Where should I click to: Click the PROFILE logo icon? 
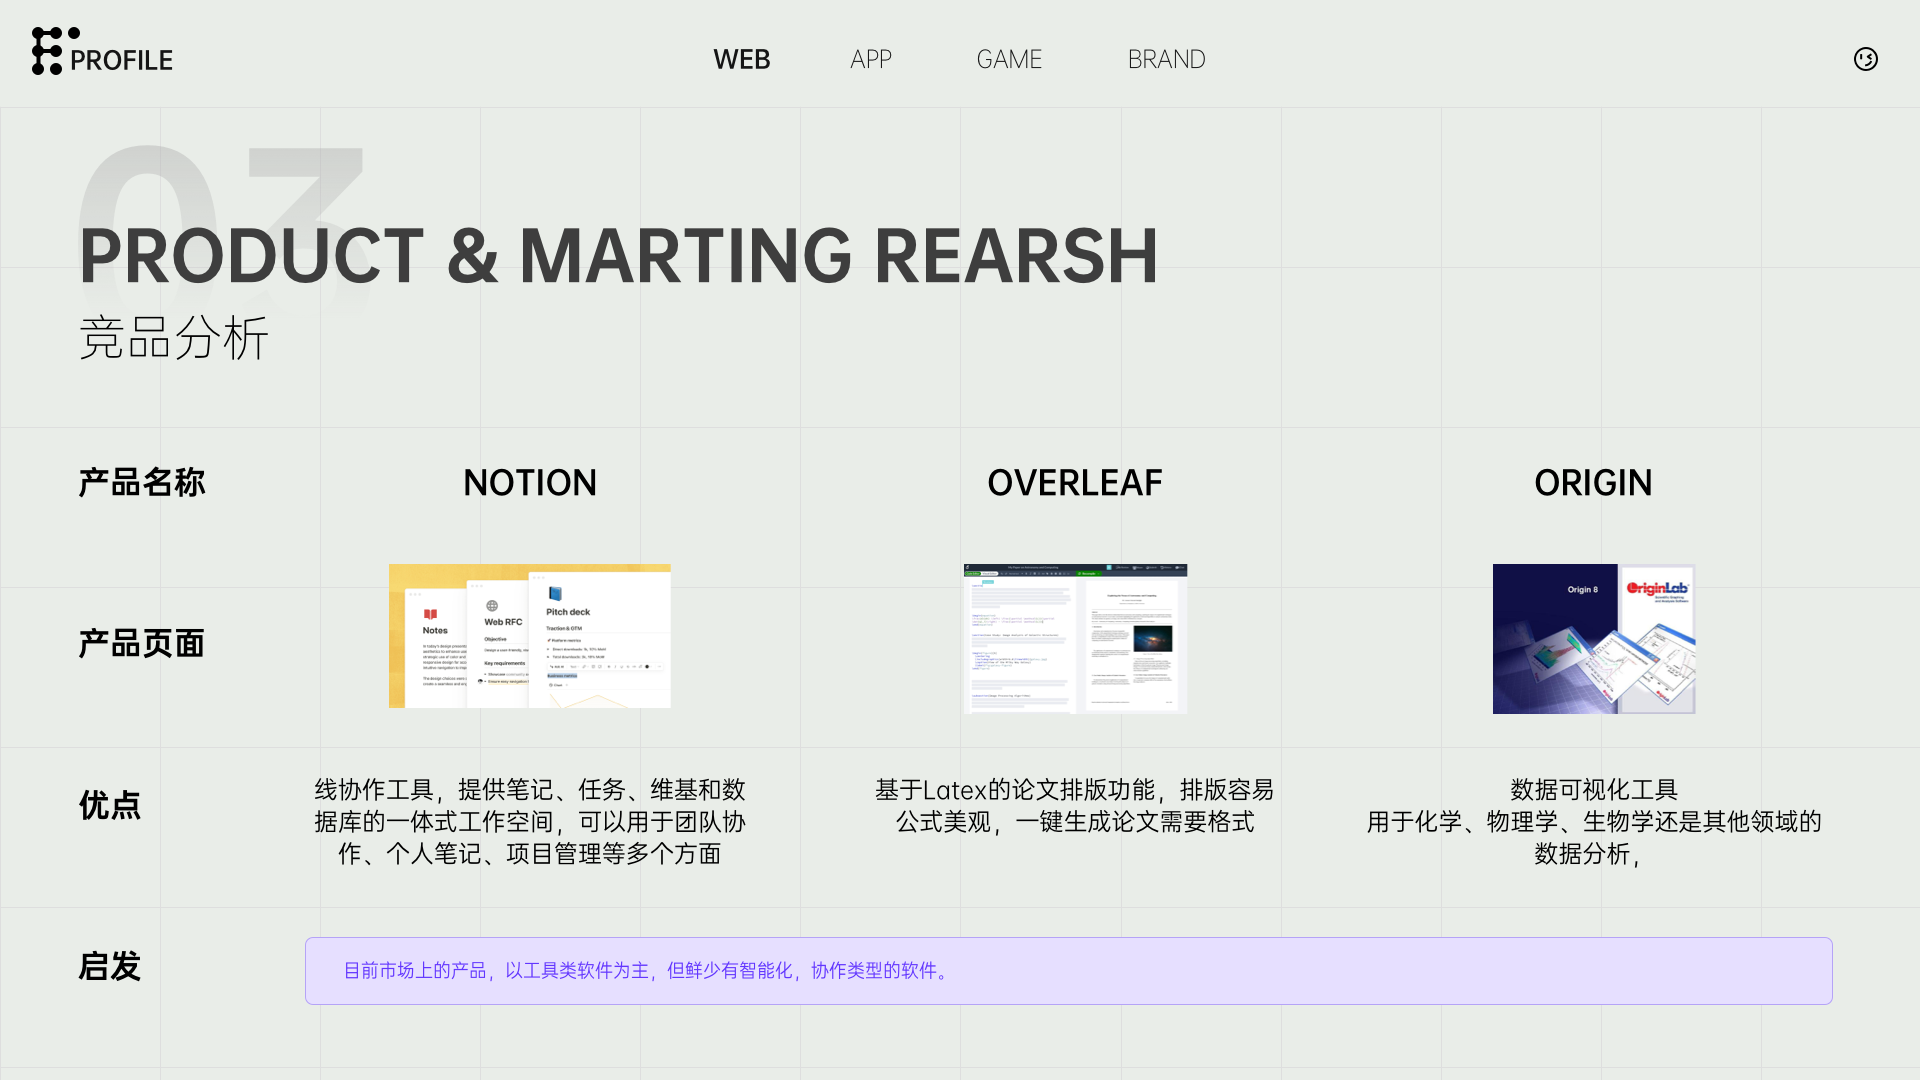click(x=47, y=51)
